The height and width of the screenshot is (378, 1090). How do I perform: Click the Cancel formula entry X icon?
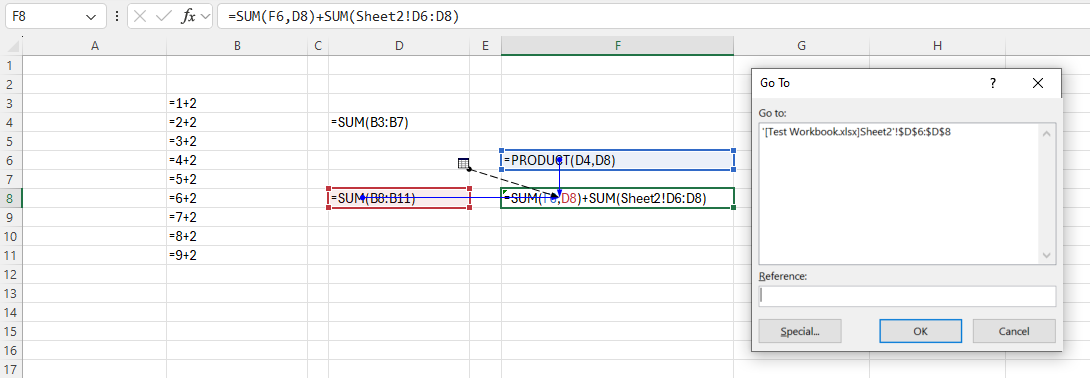click(x=140, y=17)
